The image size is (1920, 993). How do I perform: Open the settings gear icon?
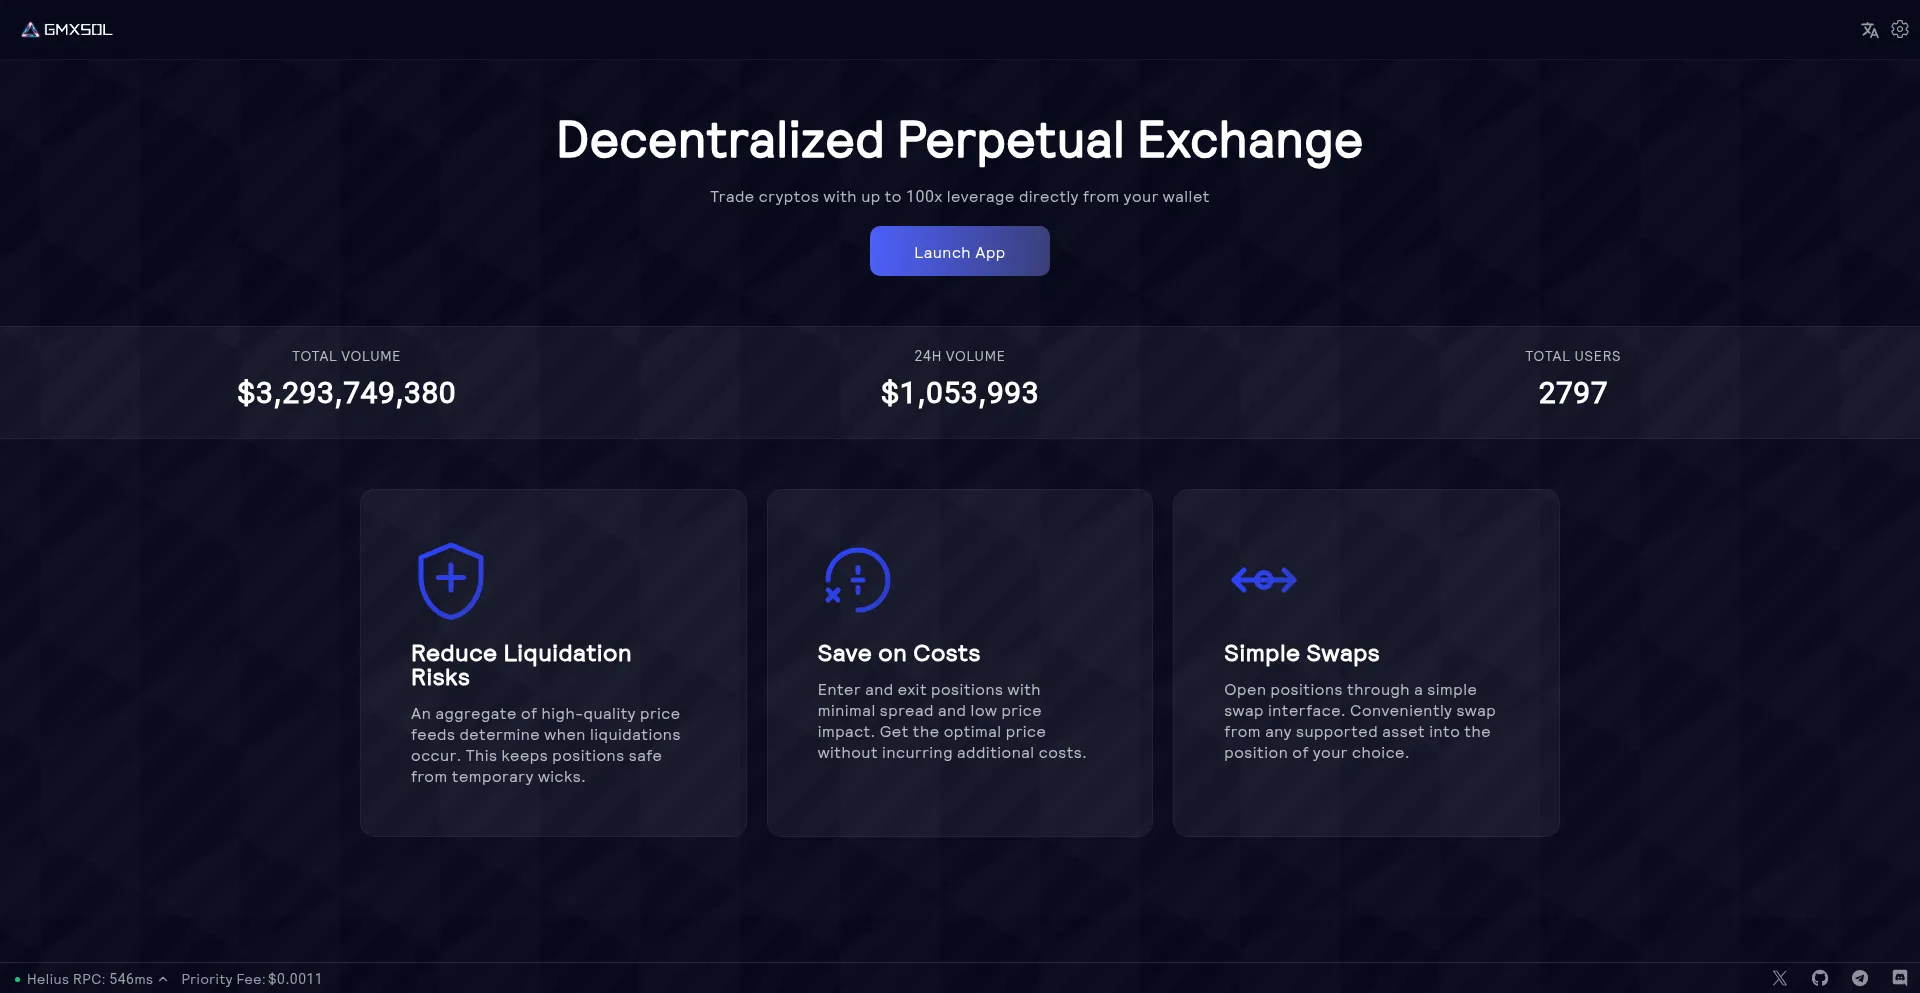[x=1900, y=30]
